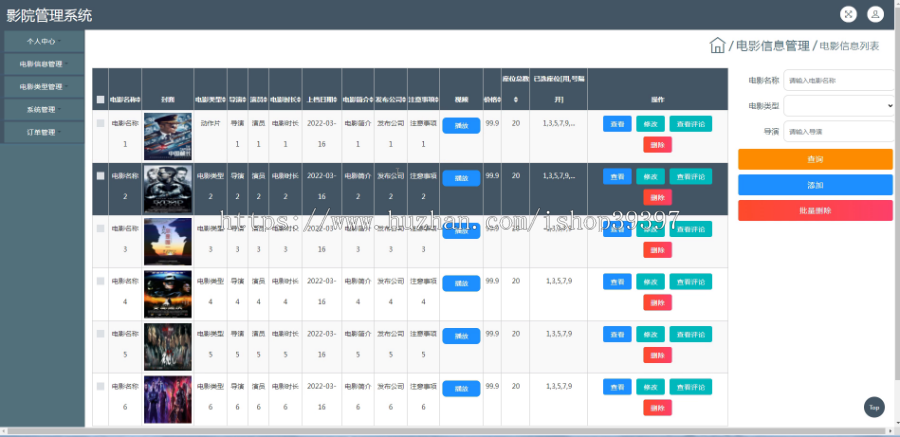Click the Top back-to-top button
The height and width of the screenshot is (437, 900).
coord(874,407)
